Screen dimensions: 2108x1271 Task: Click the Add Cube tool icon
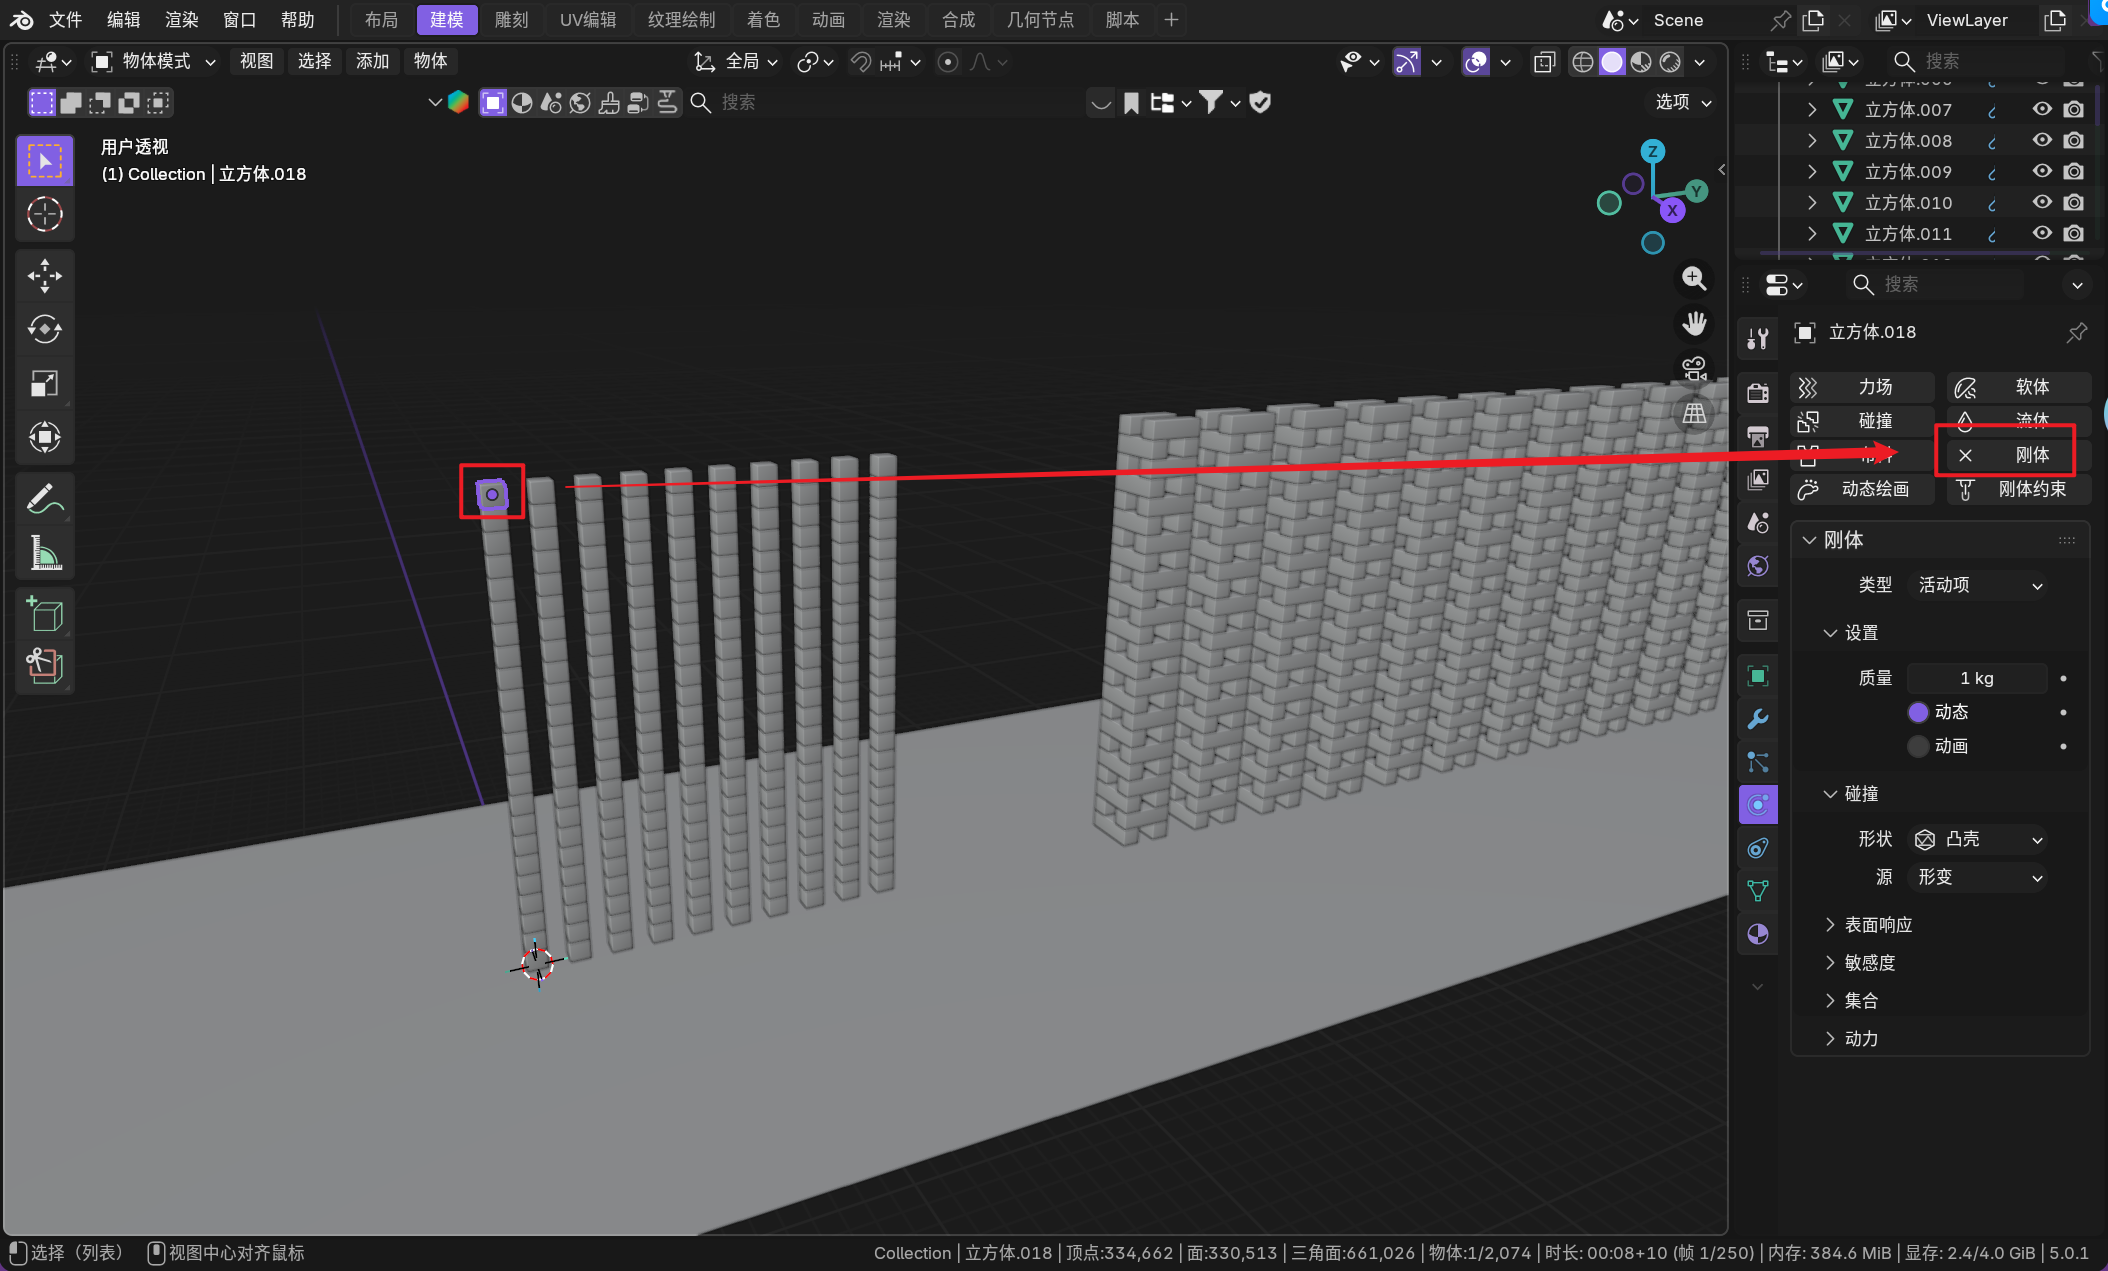[44, 613]
